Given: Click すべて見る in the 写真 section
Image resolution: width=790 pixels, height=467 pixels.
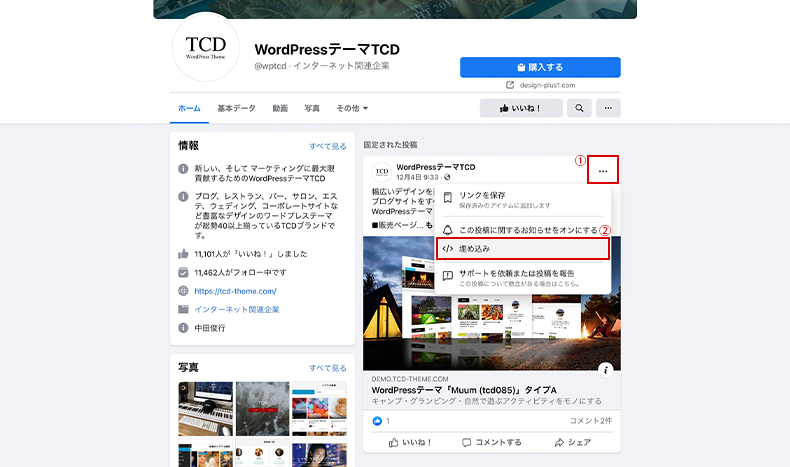Looking at the screenshot, I should click(327, 368).
